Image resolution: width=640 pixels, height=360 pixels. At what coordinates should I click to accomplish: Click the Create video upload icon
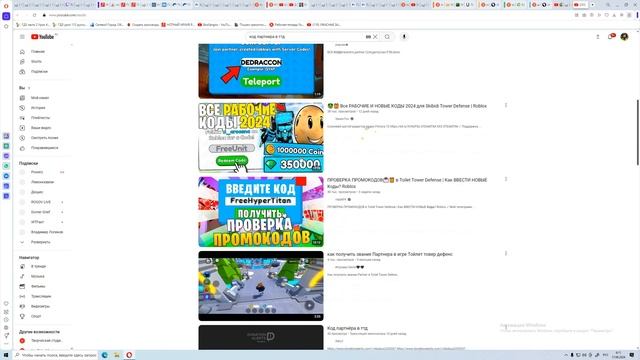[x=598, y=37]
